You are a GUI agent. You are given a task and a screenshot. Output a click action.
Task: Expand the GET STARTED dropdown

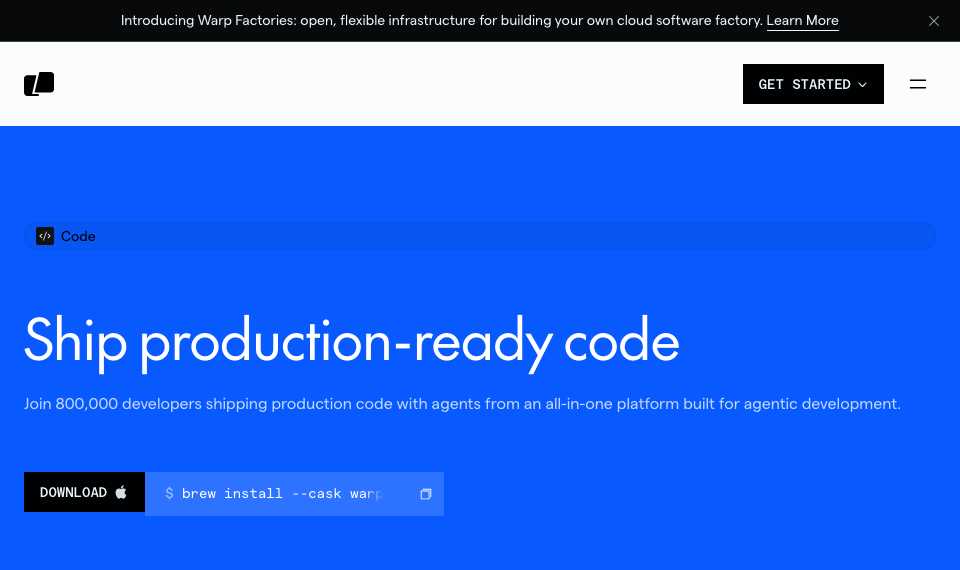click(x=813, y=84)
